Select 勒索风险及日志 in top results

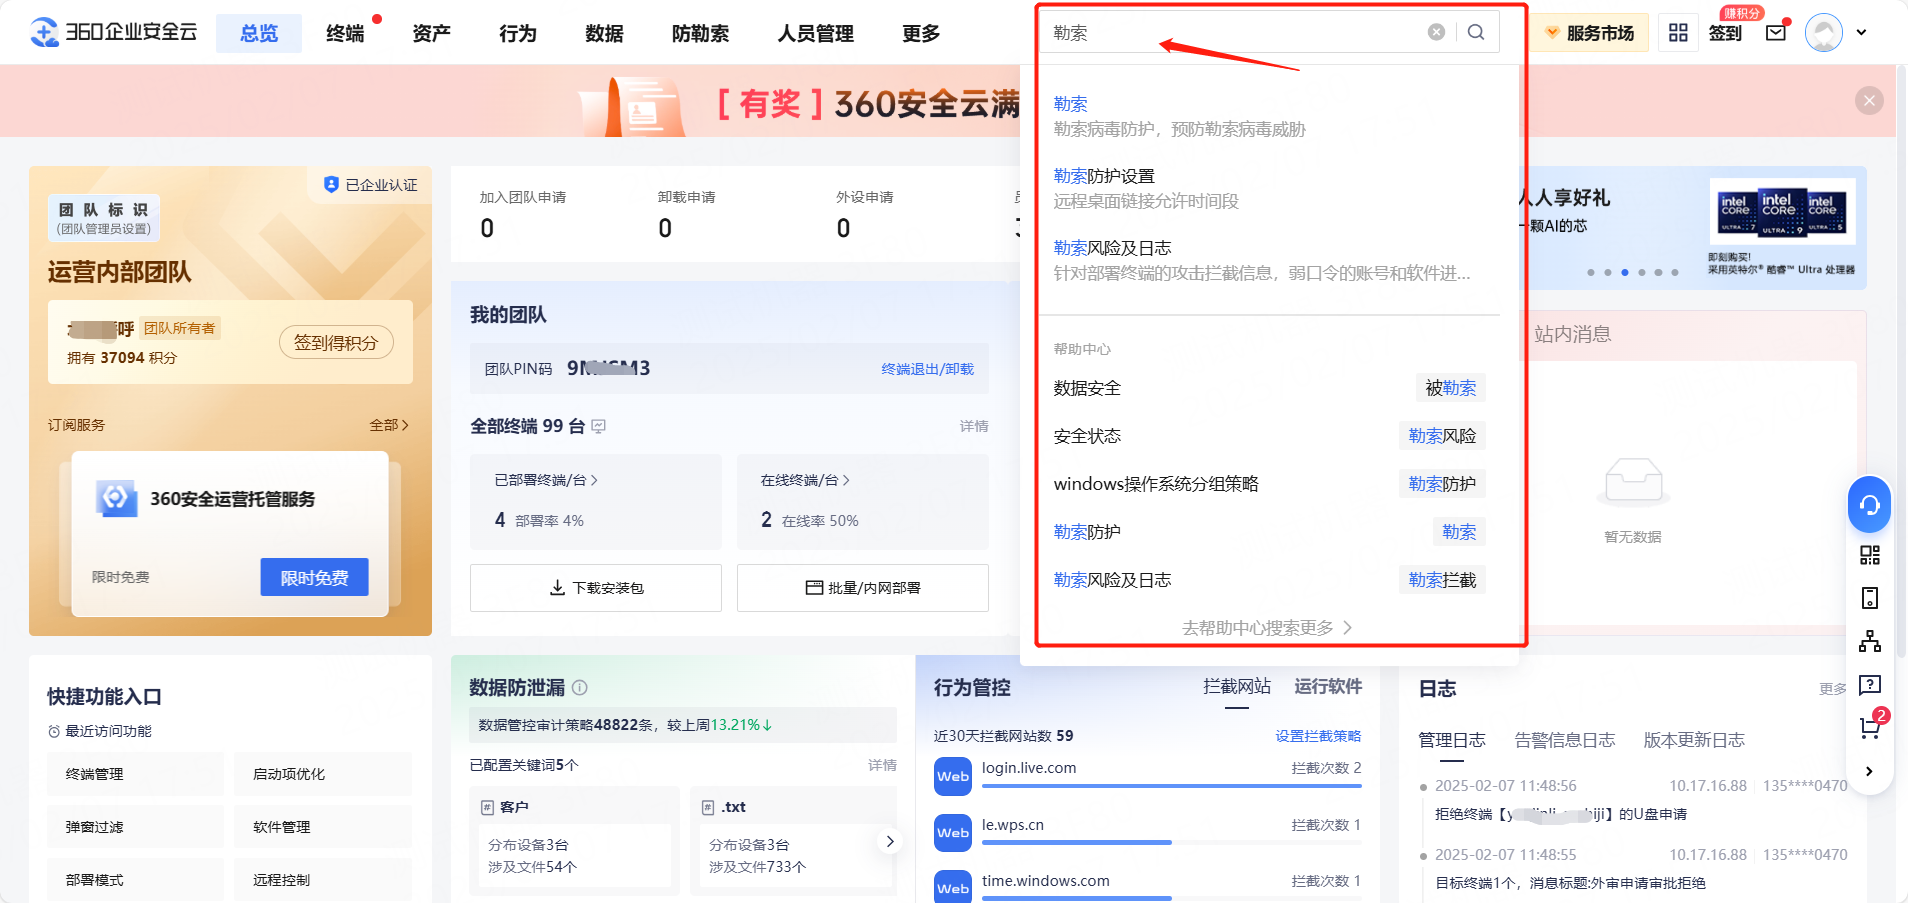[1270, 260]
